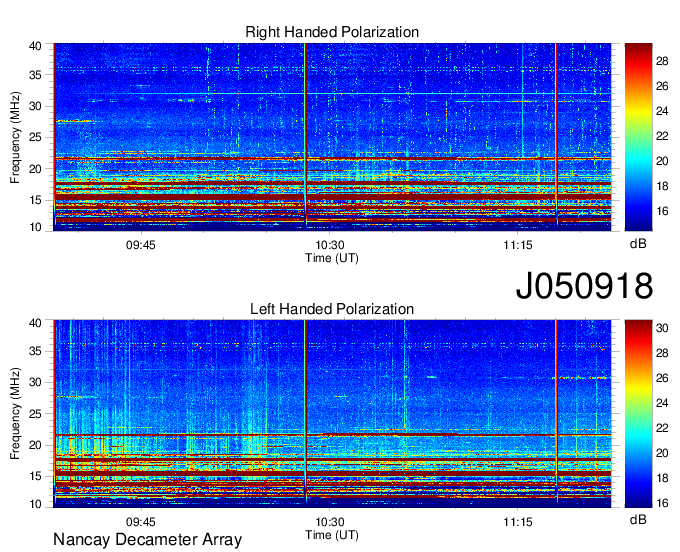Click the '09:45' tick of upper plot
Screen dimensions: 680x552
click(x=141, y=245)
